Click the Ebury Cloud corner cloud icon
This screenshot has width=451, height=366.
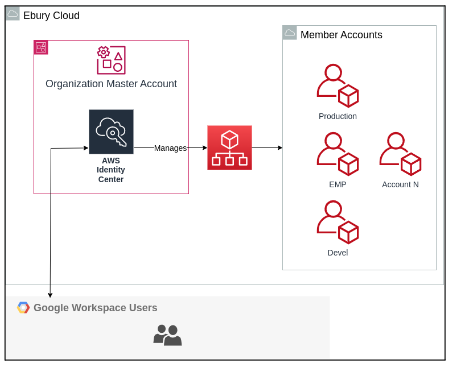coord(13,14)
